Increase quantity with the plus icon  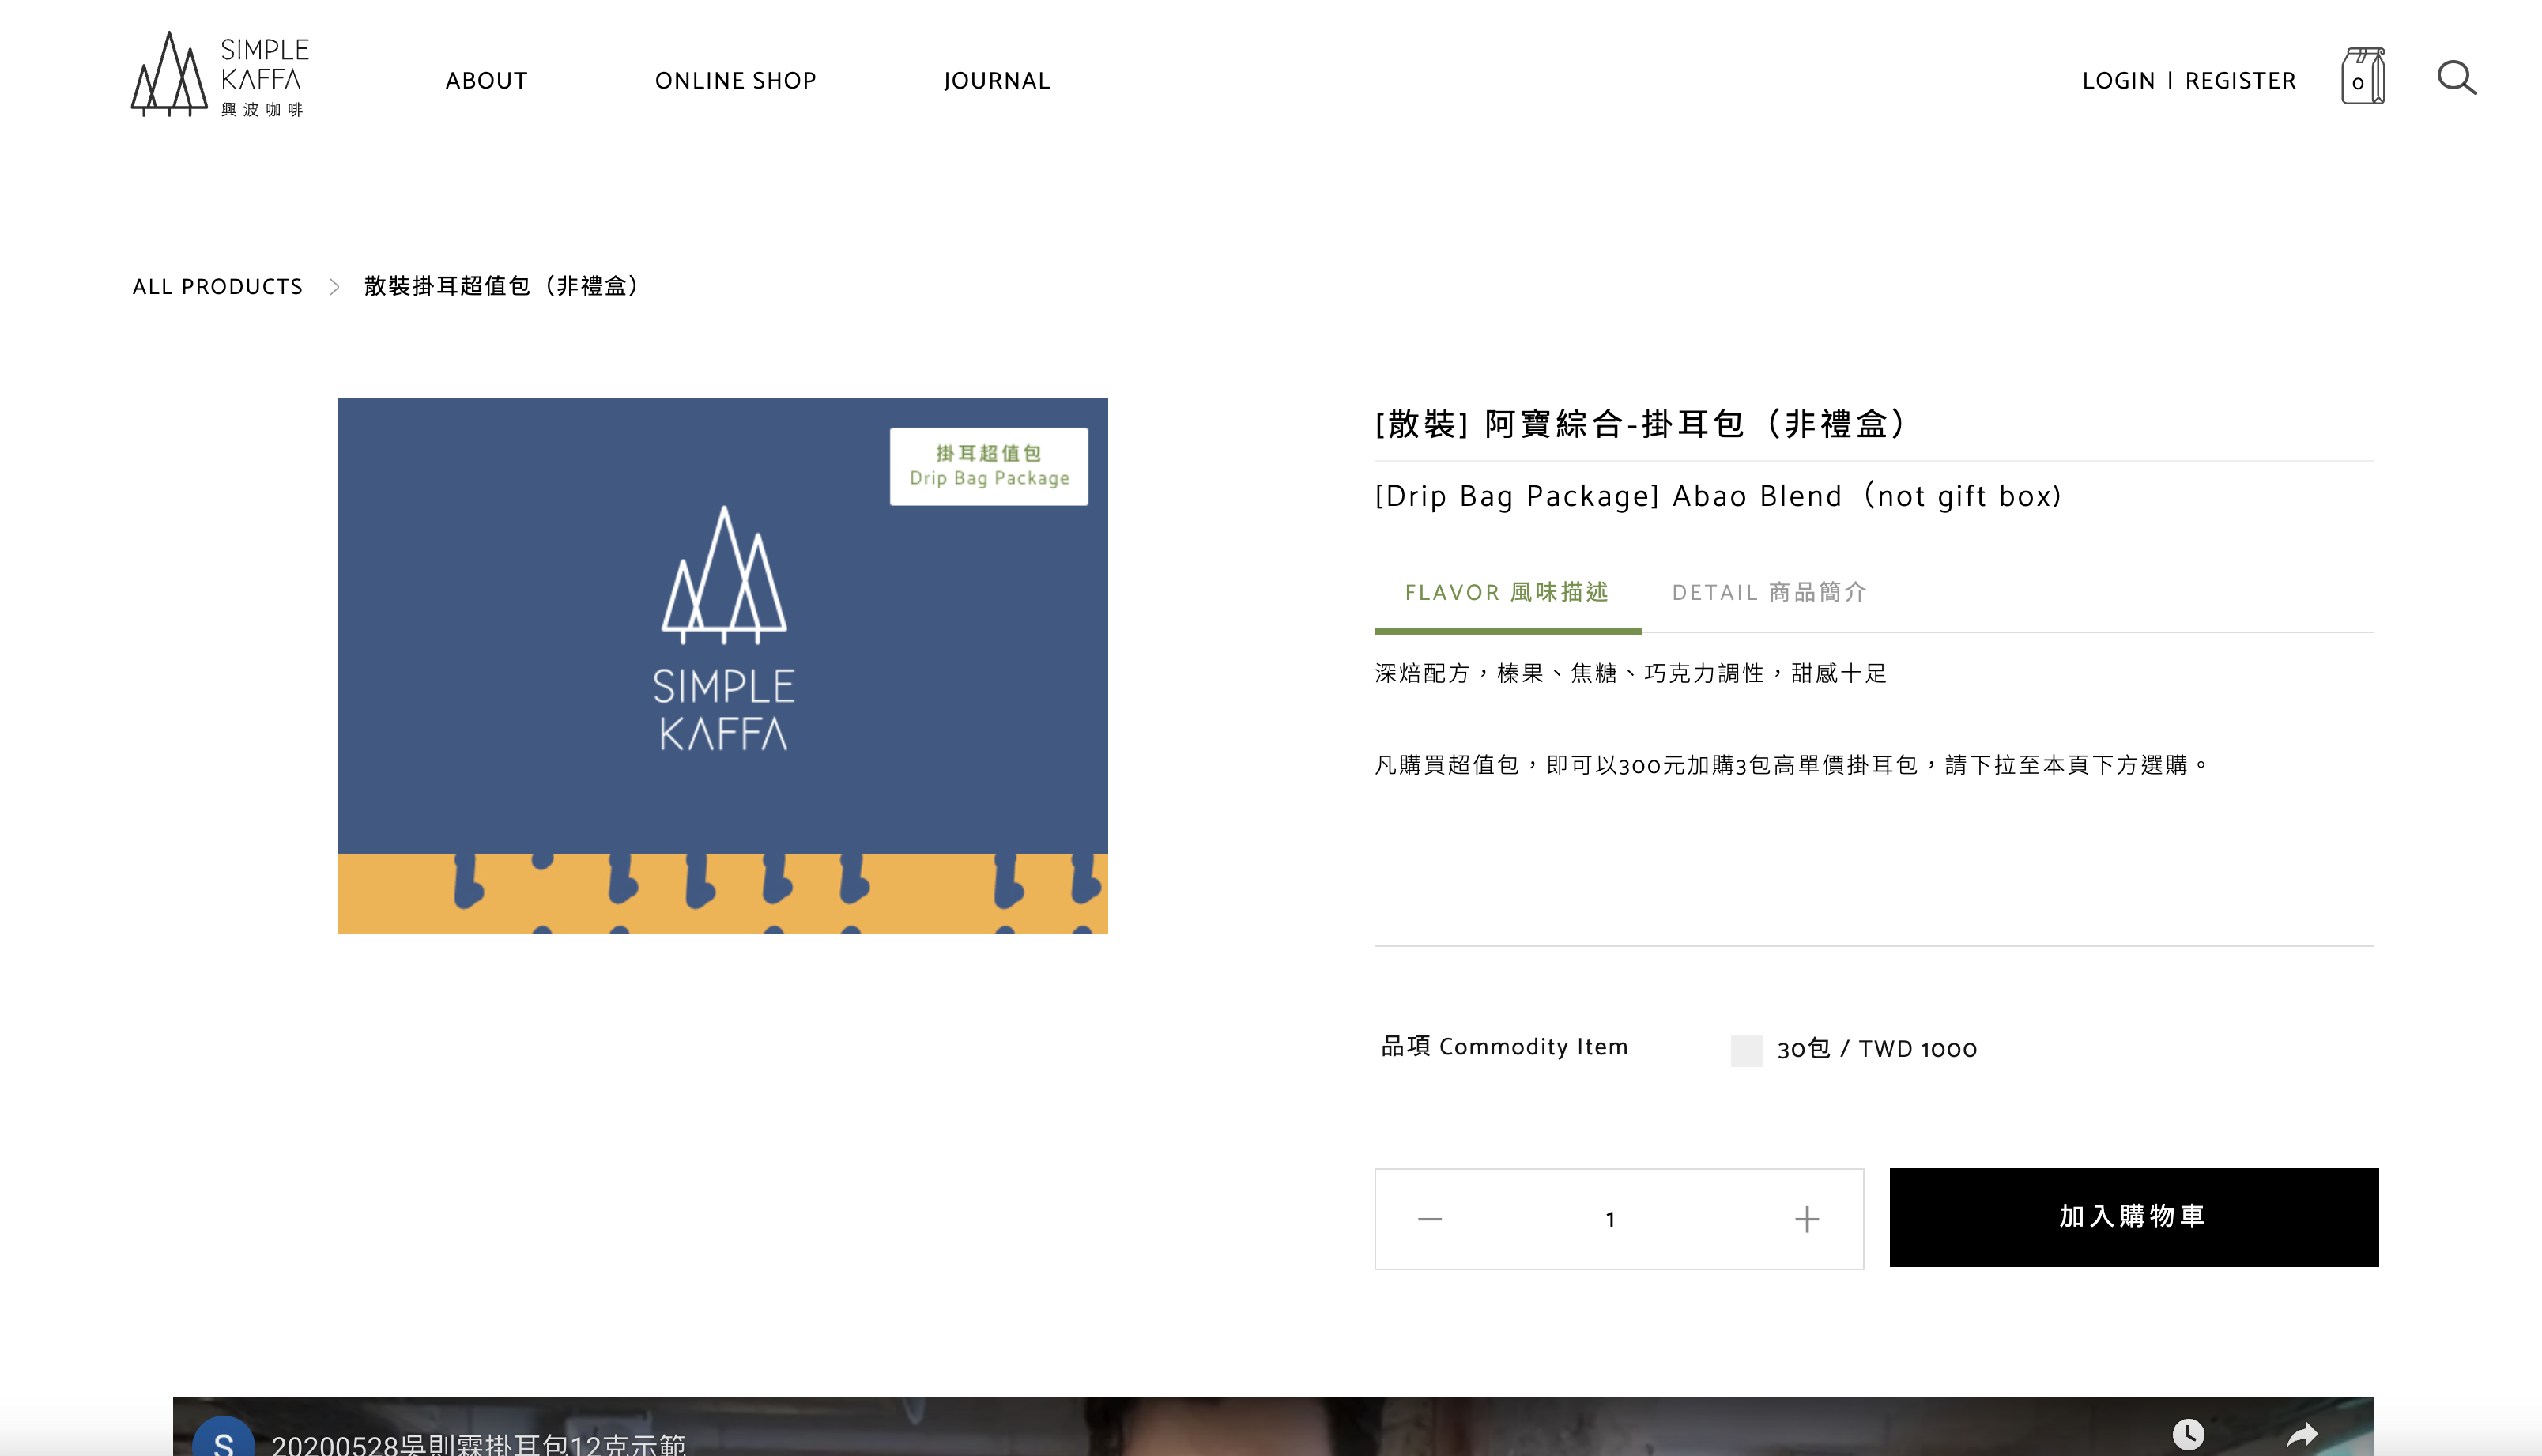[x=1806, y=1219]
